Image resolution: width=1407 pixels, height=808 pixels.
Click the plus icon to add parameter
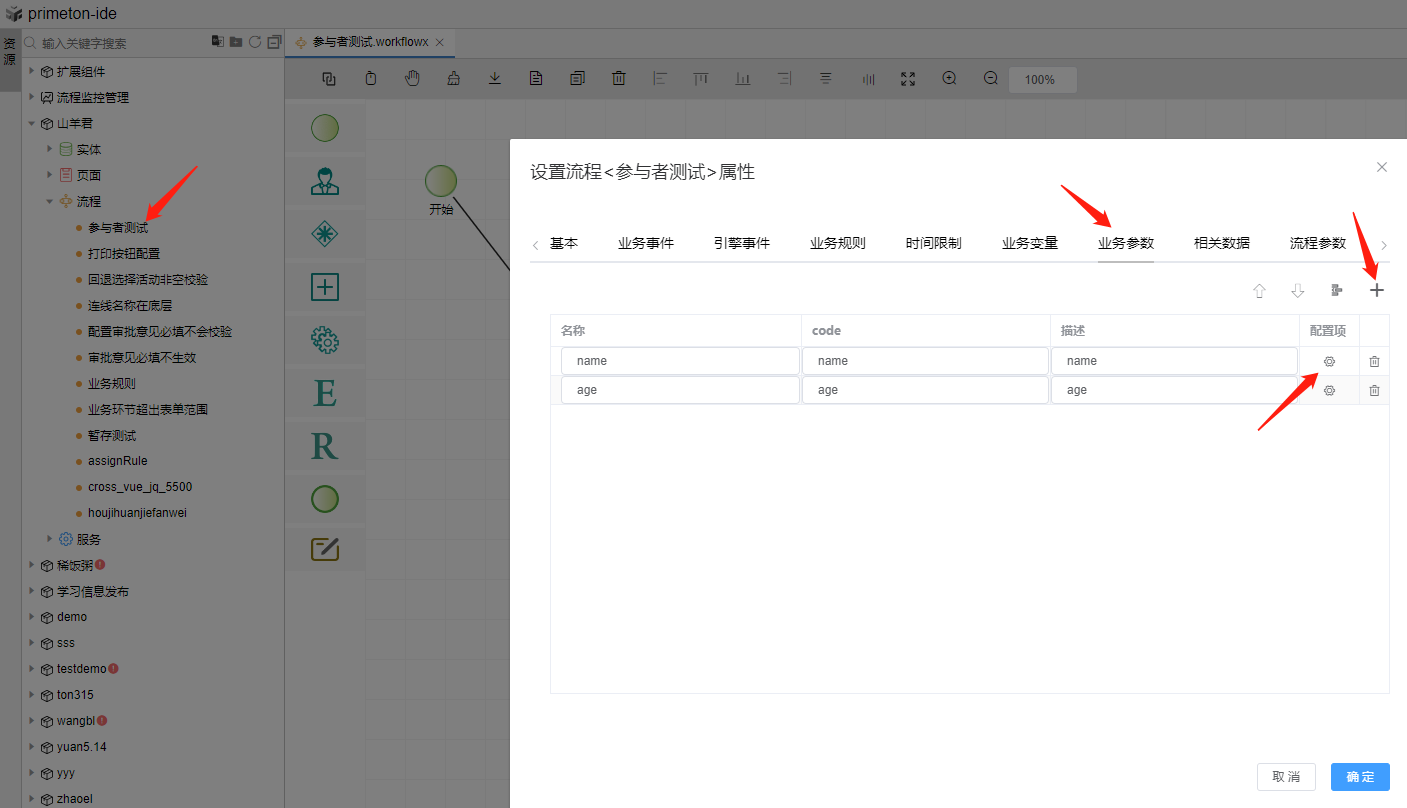(1377, 291)
